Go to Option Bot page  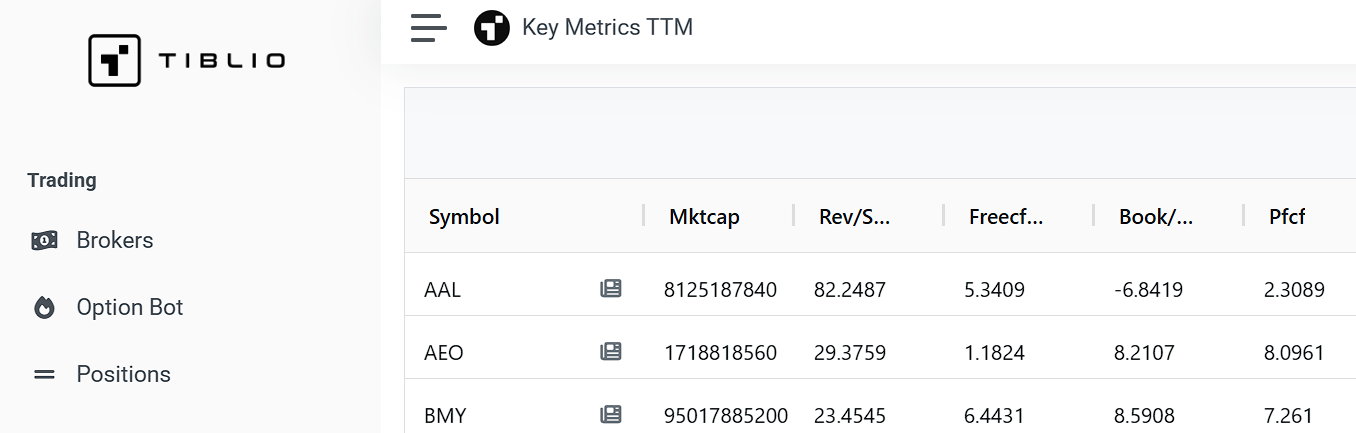(130, 308)
